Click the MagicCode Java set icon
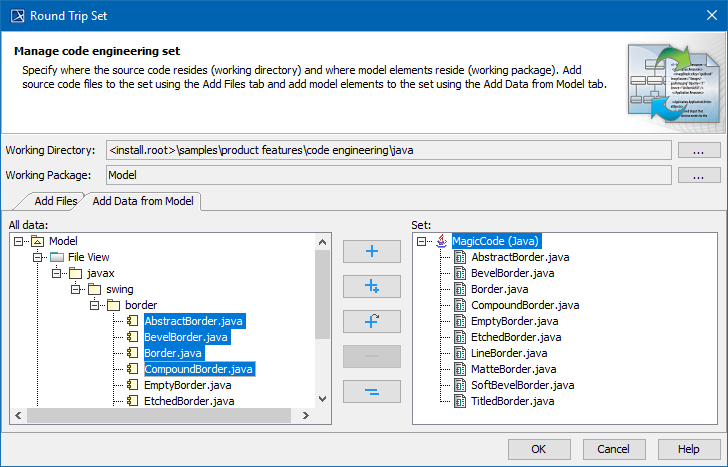Viewport: 728px width, 467px height. tap(441, 241)
